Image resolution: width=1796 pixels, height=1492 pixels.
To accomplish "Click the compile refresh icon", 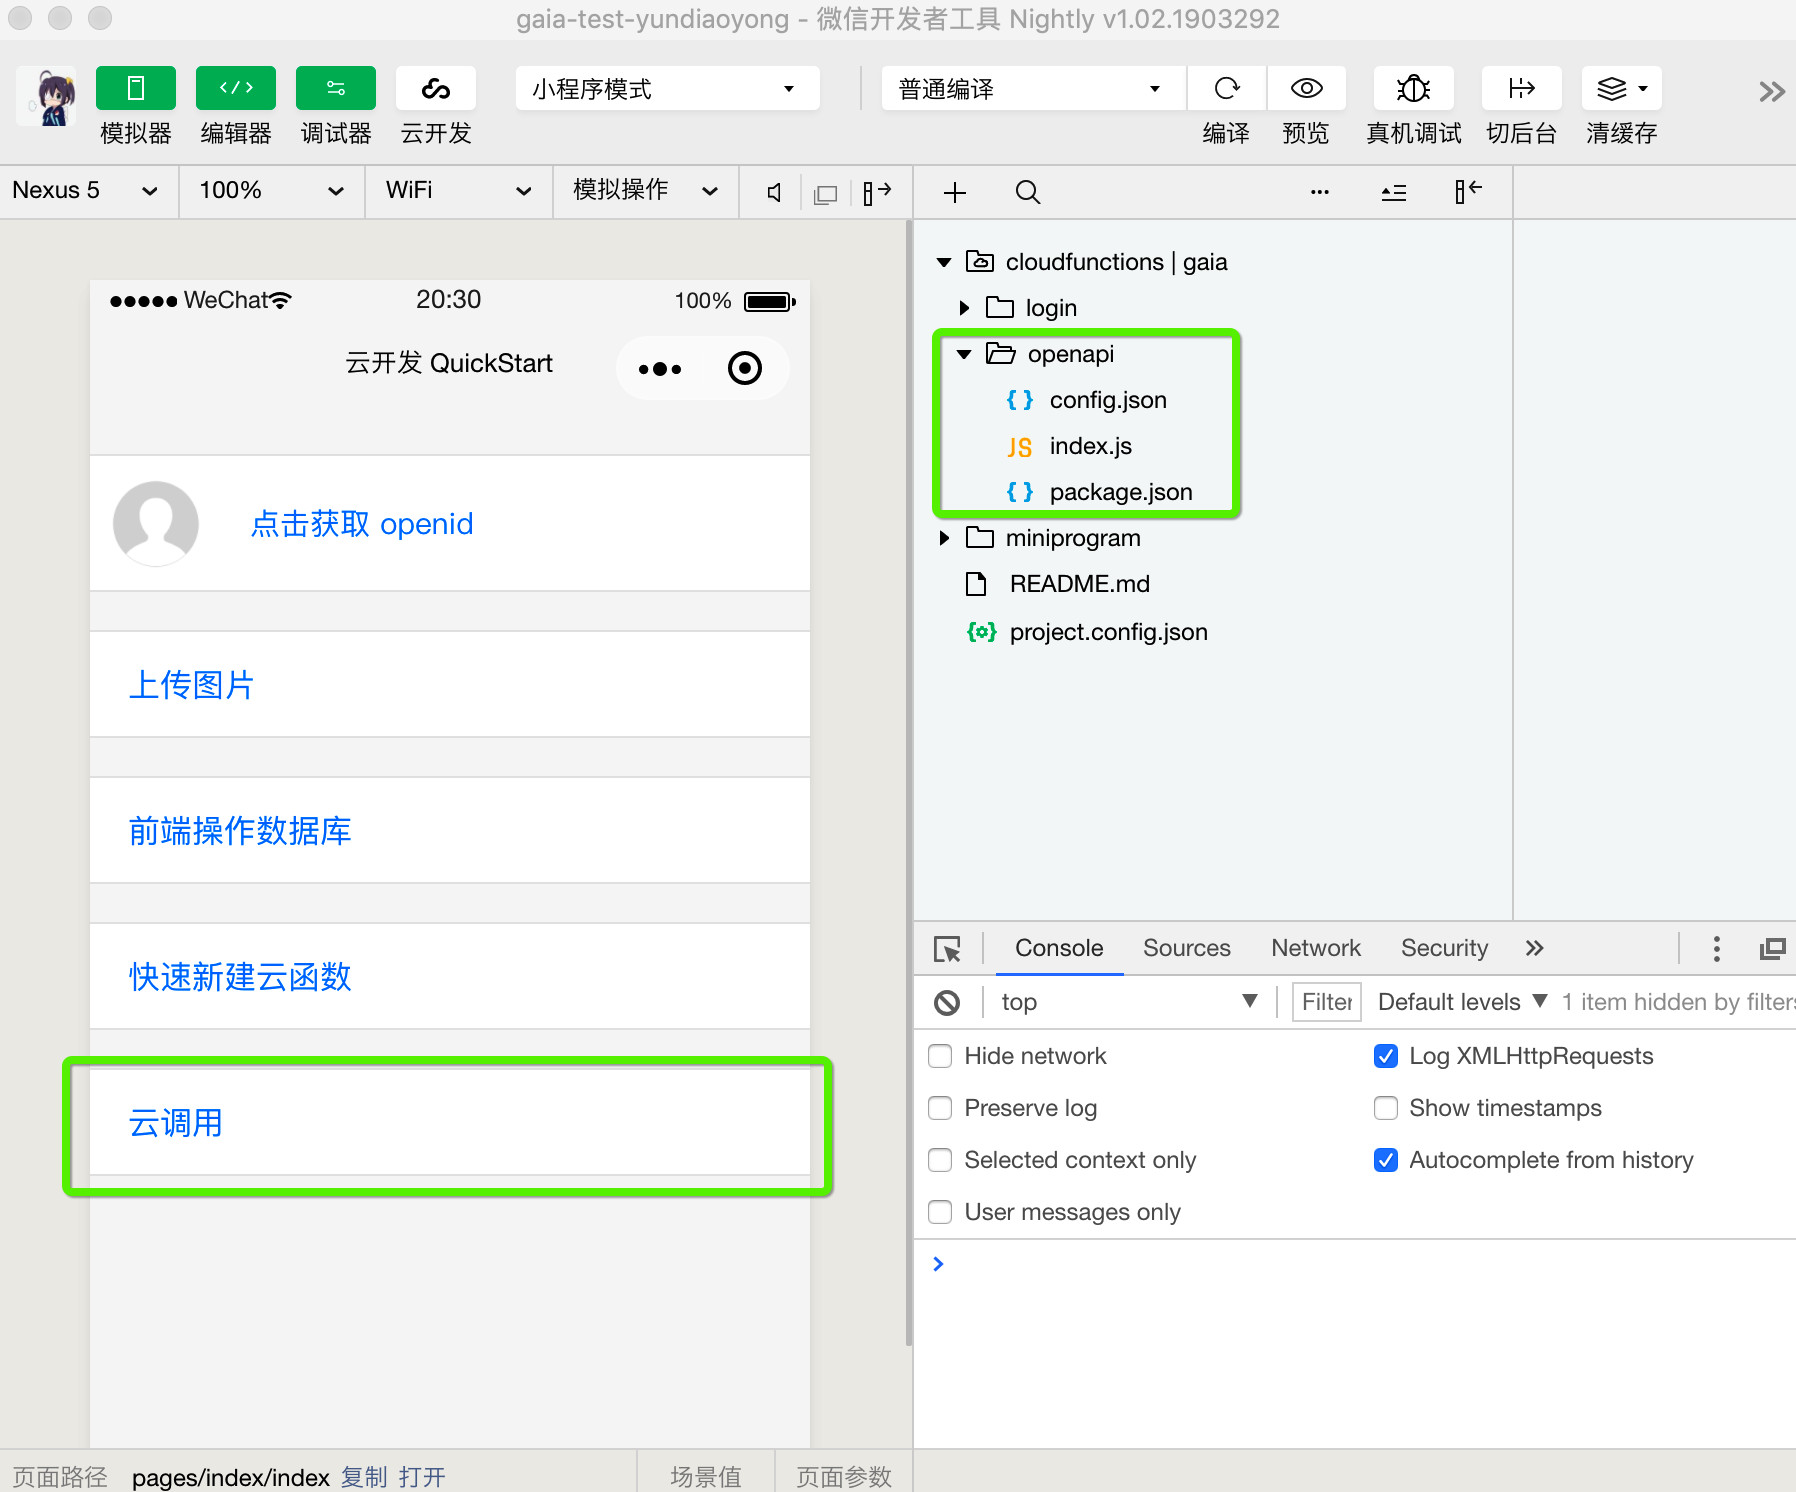I will [x=1227, y=88].
